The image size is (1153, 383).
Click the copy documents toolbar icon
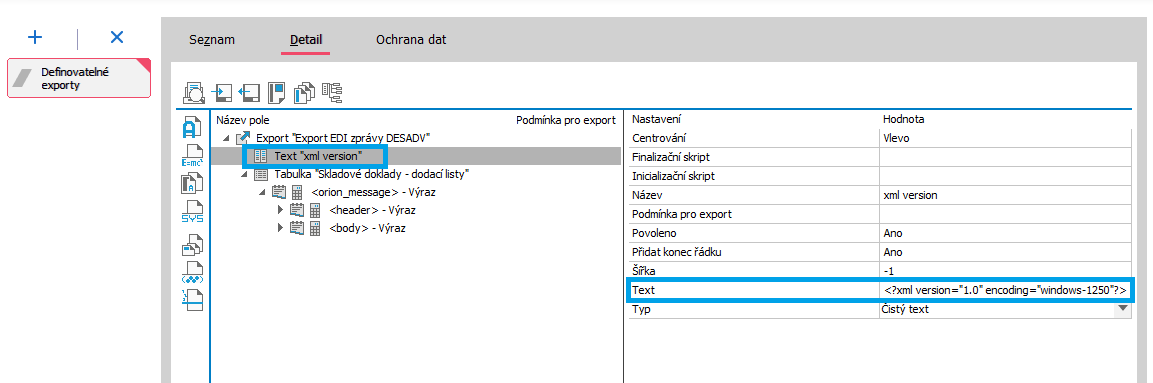[x=304, y=93]
